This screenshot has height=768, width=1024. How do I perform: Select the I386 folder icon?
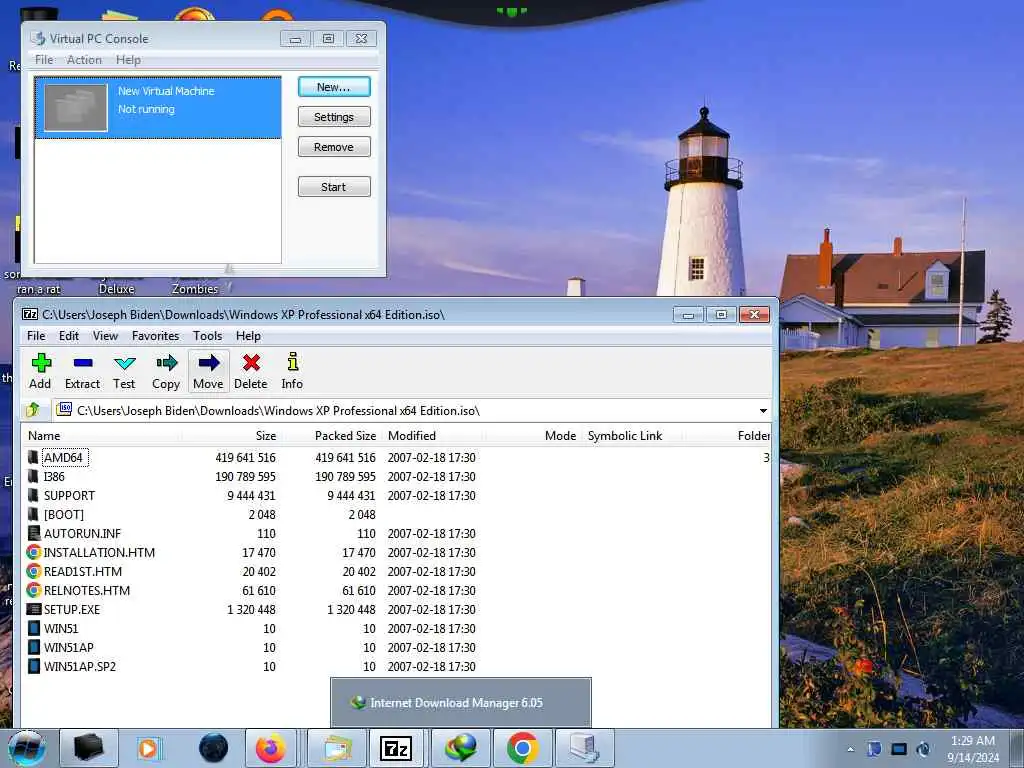point(33,476)
